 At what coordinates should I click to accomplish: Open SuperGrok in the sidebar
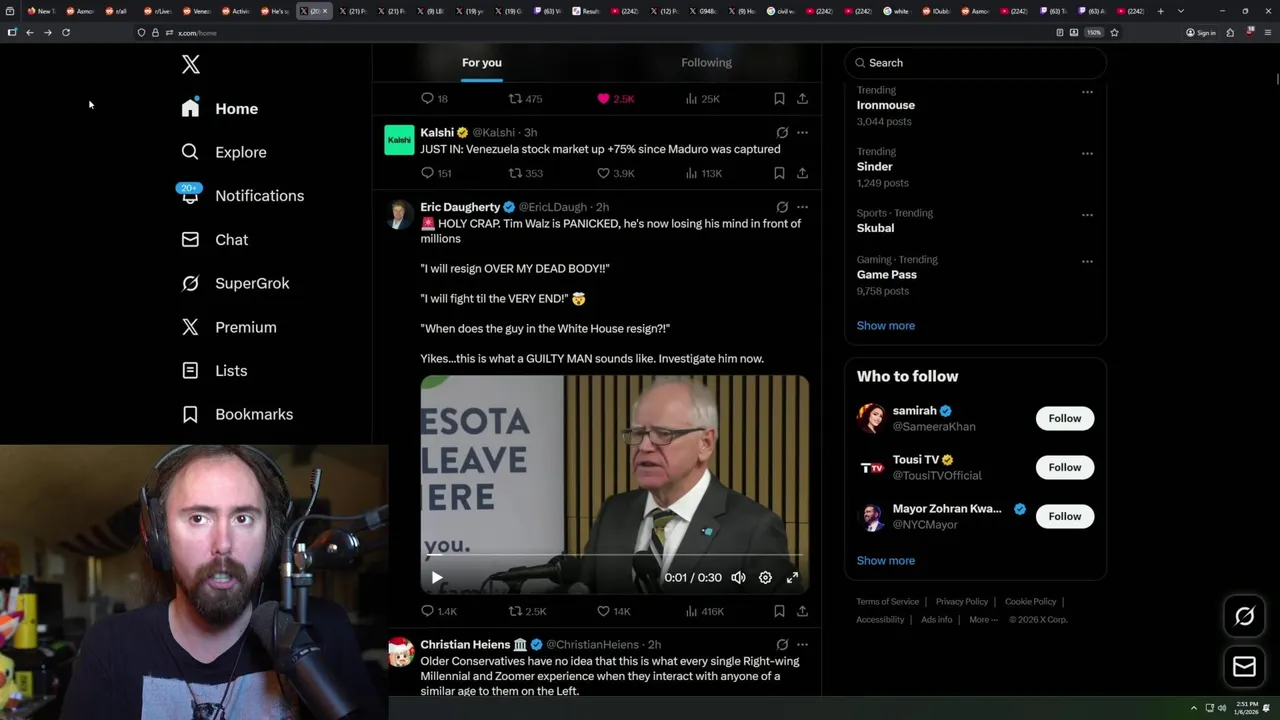click(x=235, y=283)
